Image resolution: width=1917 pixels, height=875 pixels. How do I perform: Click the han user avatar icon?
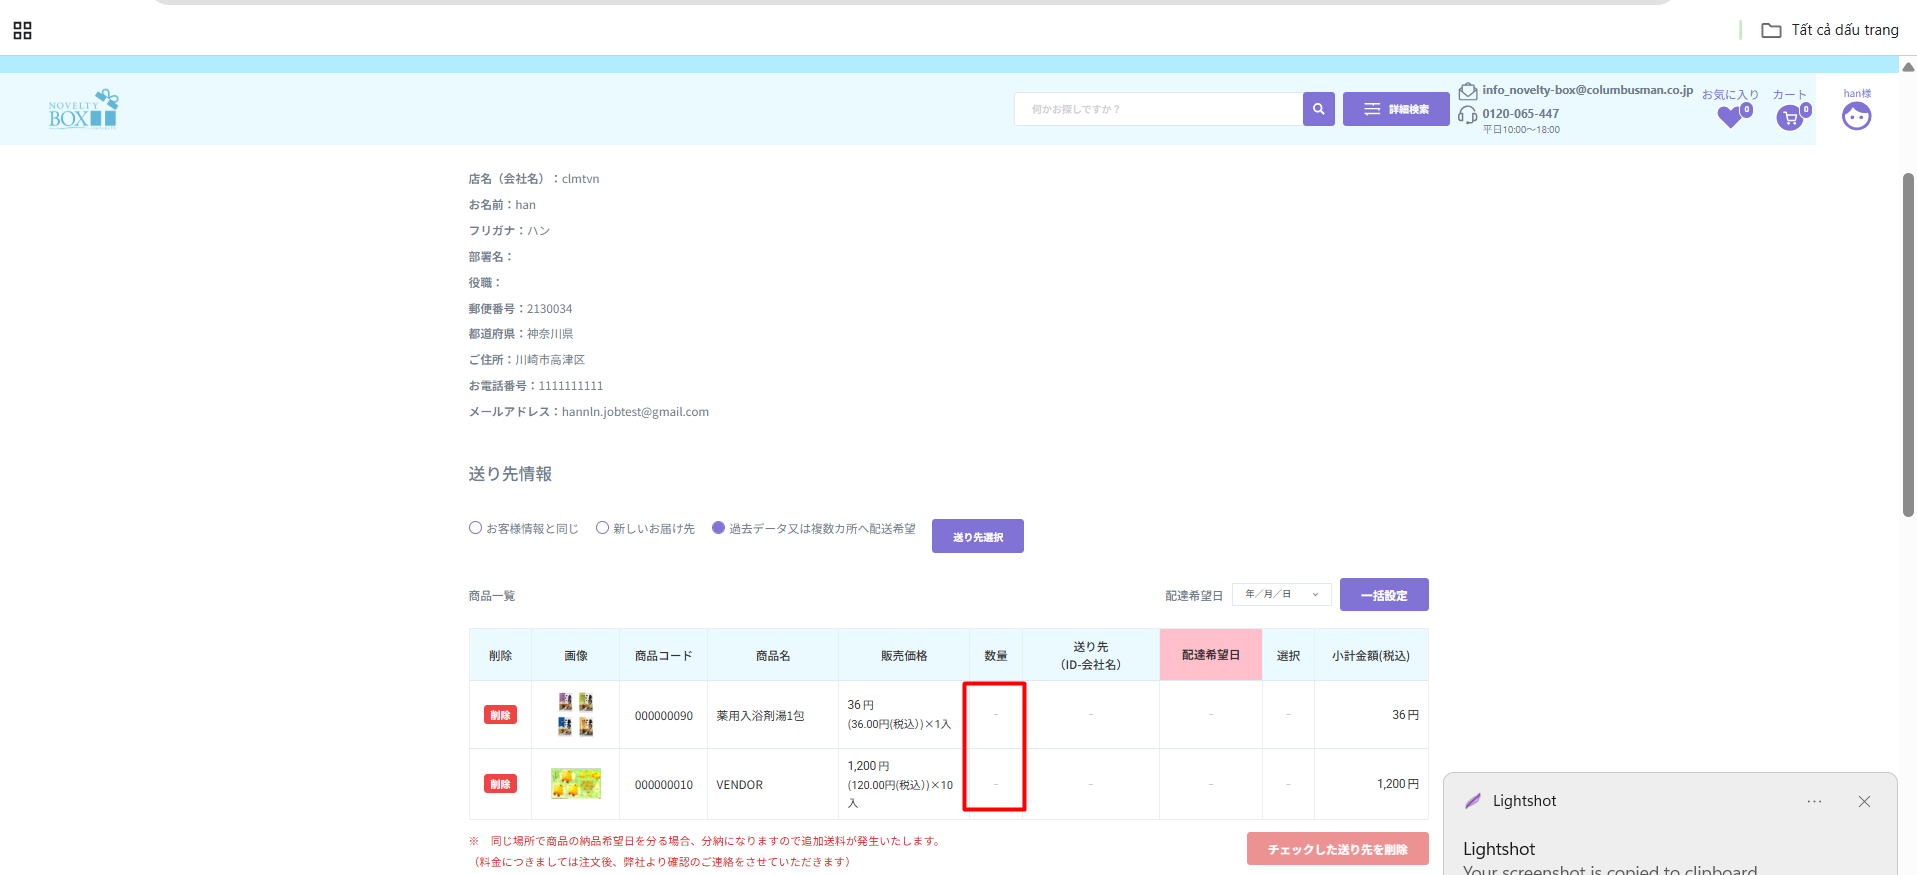click(1856, 117)
